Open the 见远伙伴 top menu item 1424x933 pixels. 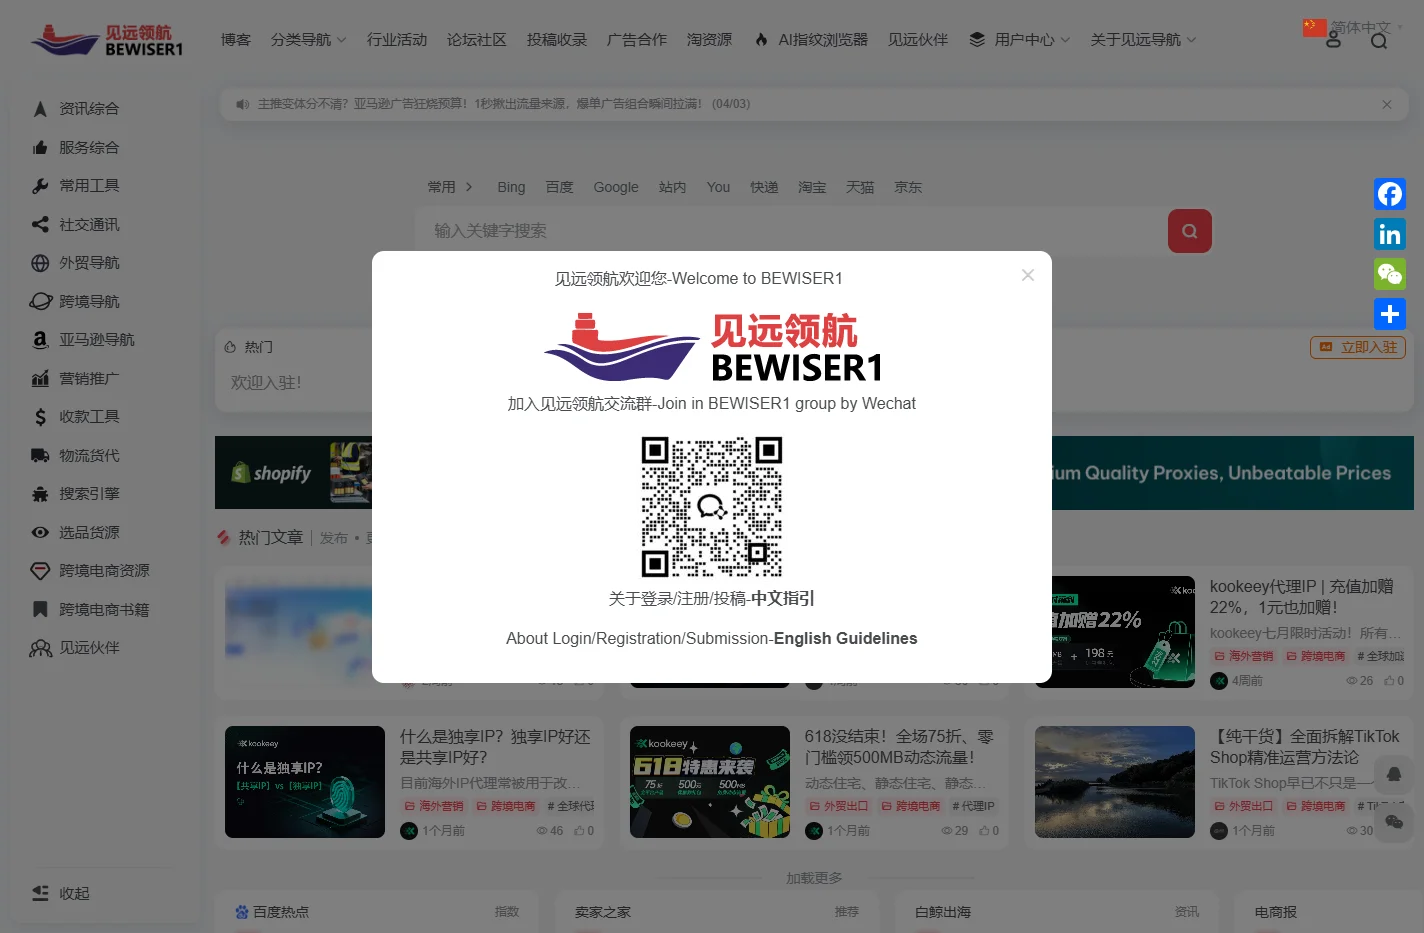point(918,40)
